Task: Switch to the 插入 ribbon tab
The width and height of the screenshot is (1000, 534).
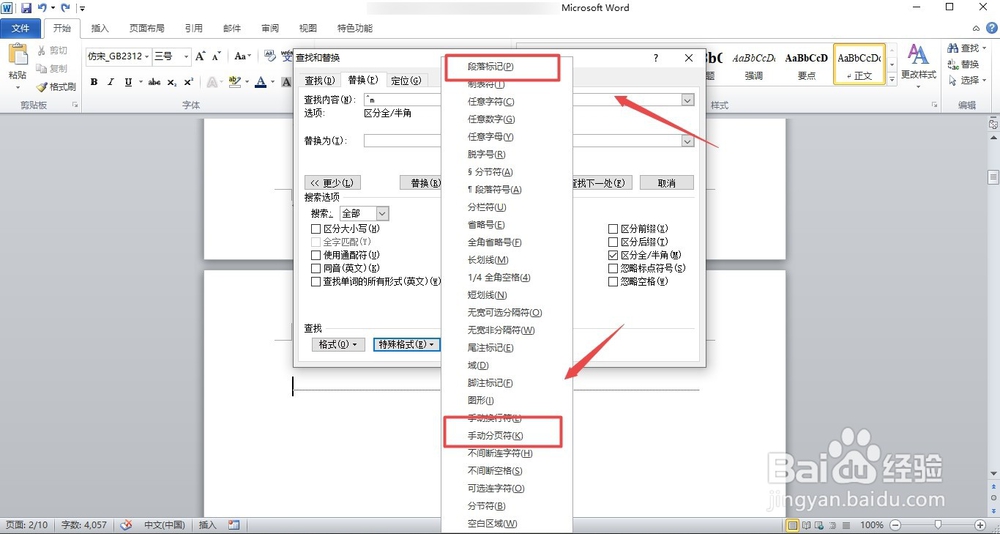Action: coord(100,28)
